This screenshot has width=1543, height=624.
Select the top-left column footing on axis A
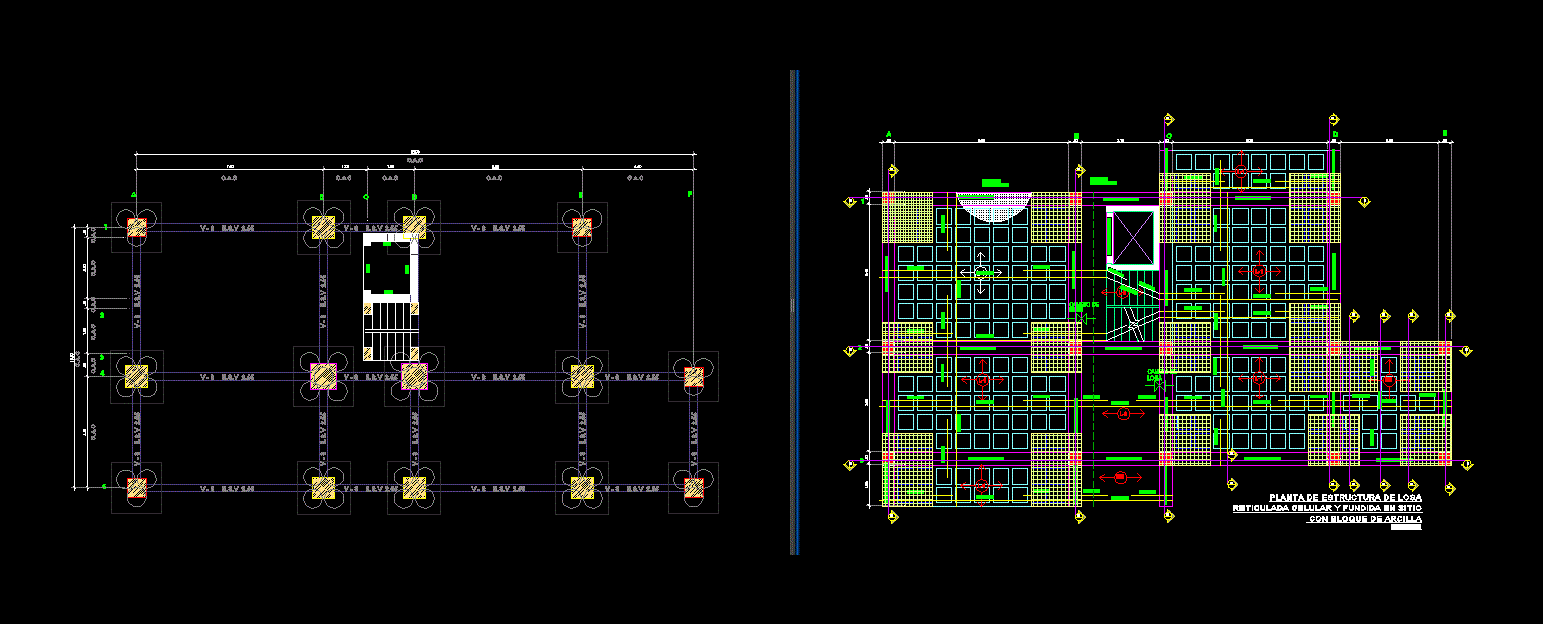(x=136, y=228)
